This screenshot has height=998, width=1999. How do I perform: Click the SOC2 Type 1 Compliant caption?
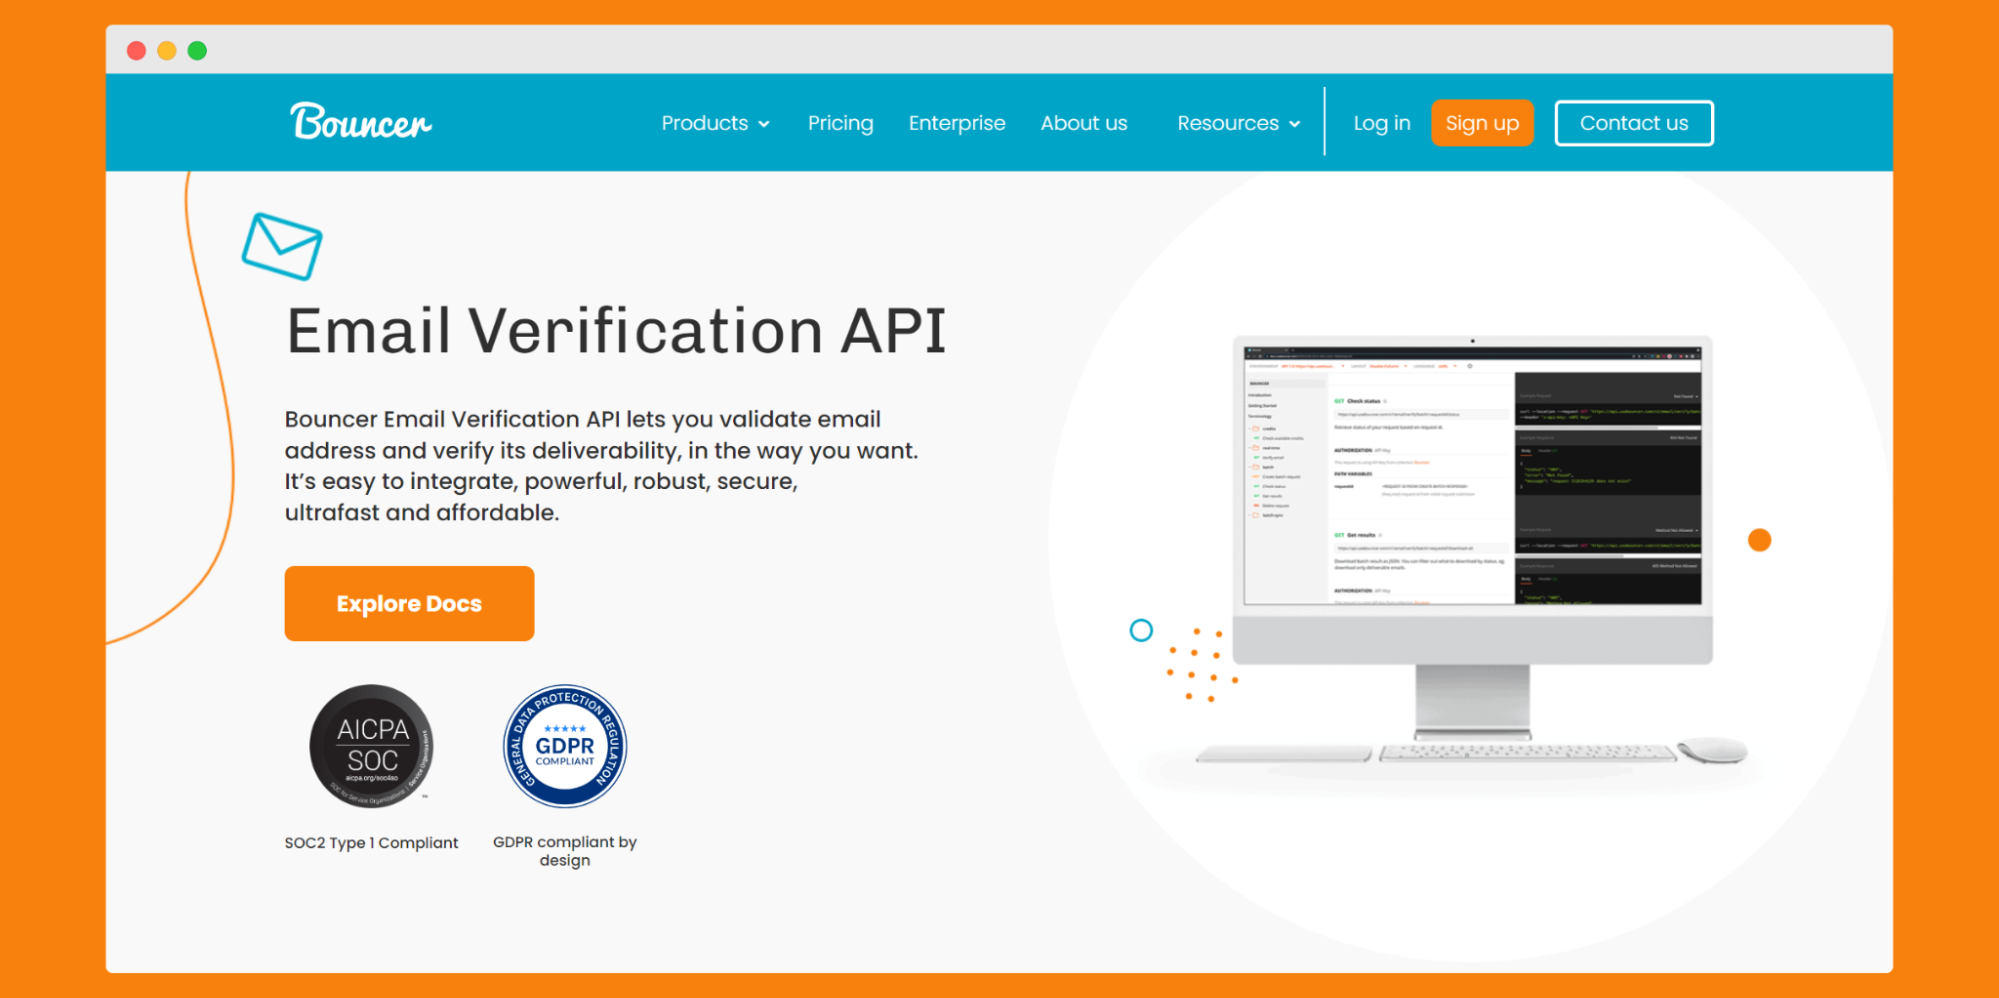point(371,843)
